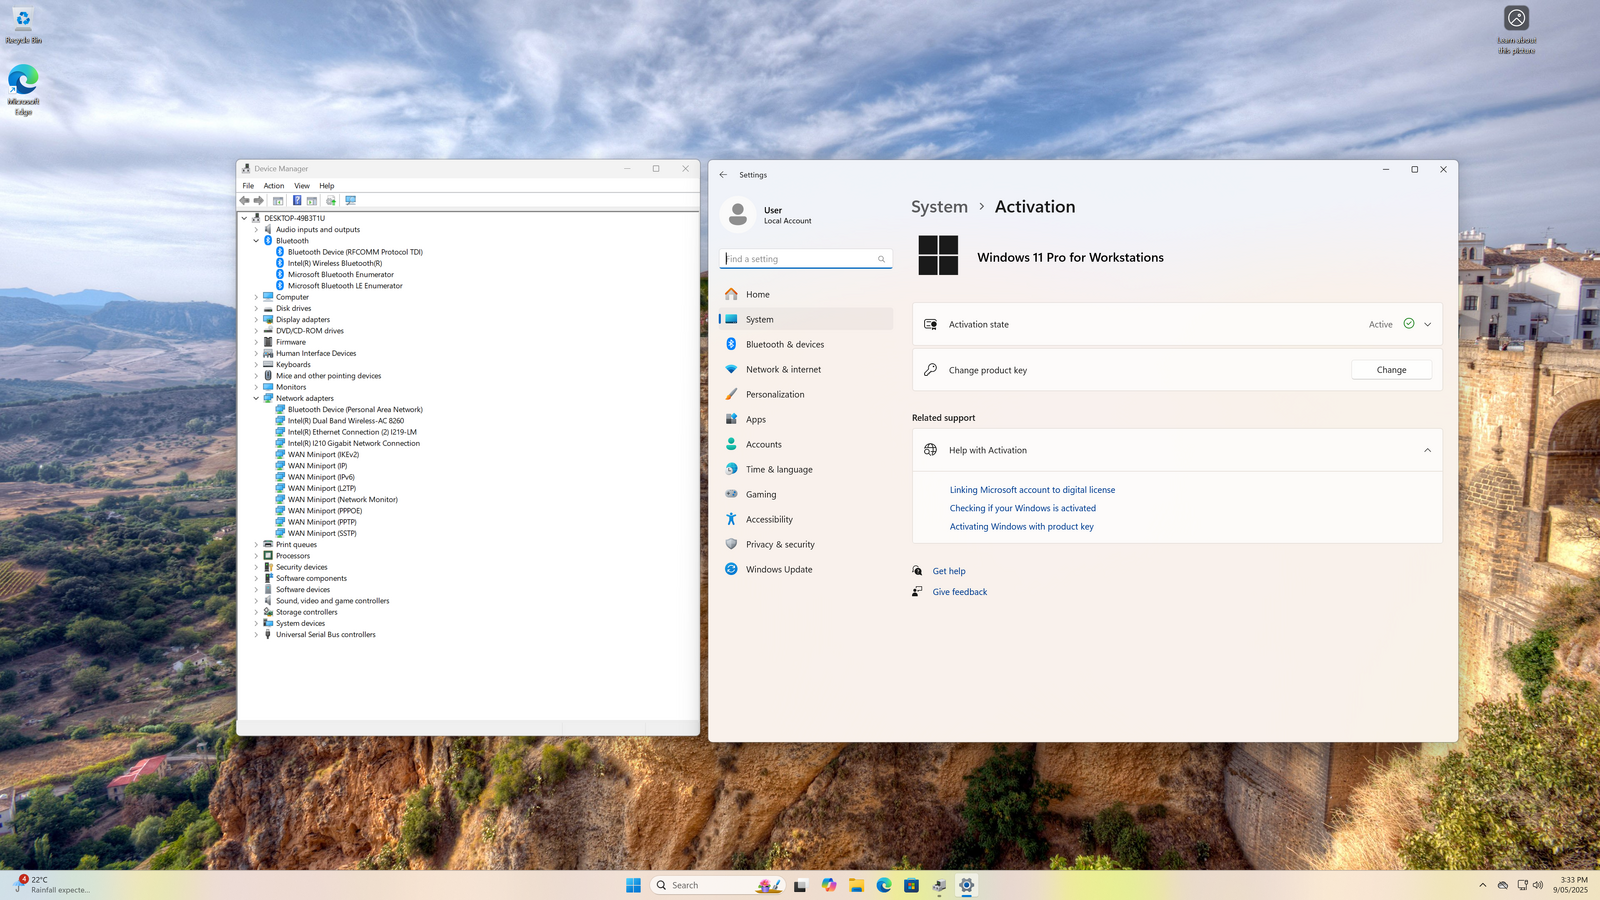Open File Explorer from the taskbar
This screenshot has width=1600, height=900.
point(856,885)
